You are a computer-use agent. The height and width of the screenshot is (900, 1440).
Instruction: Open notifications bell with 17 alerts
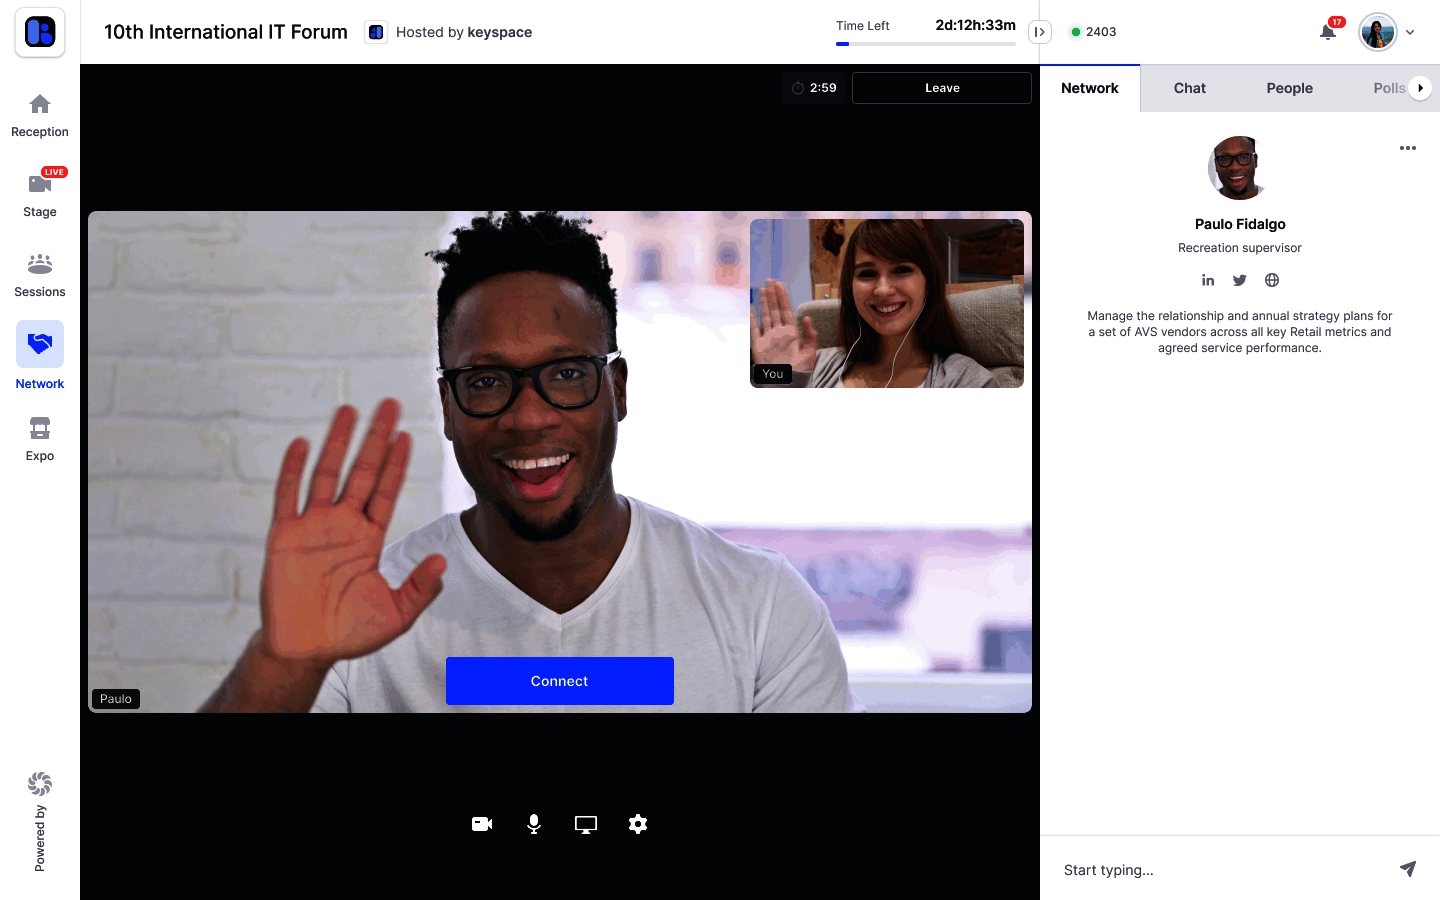[1328, 31]
